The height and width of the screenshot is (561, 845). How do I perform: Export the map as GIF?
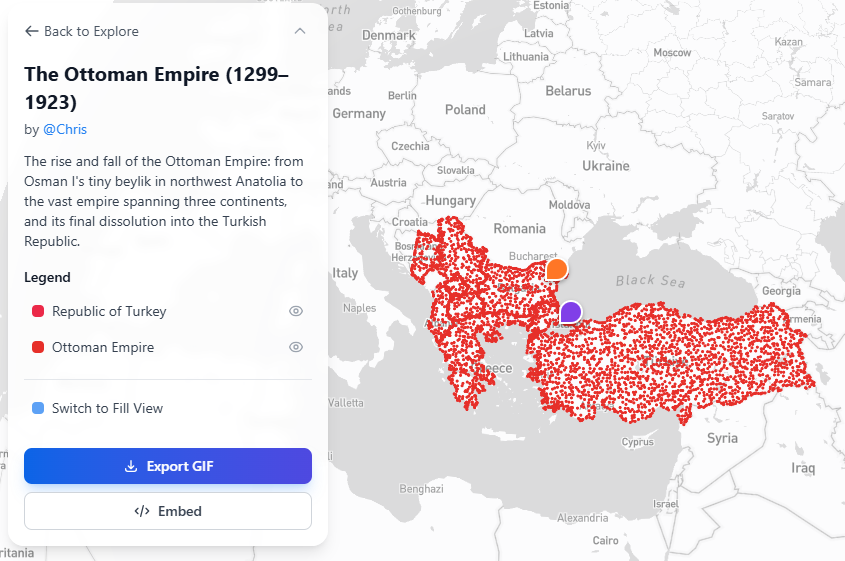pyautogui.click(x=168, y=466)
